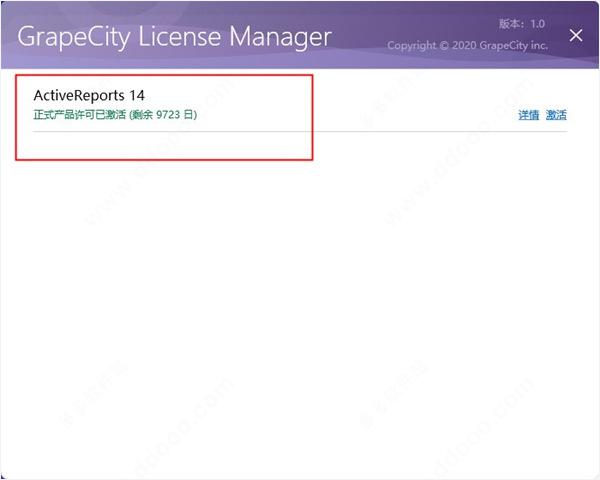Screen dimensions: 600x480
Task: Click the 剩余 text in the license status
Action: pyautogui.click(x=143, y=114)
